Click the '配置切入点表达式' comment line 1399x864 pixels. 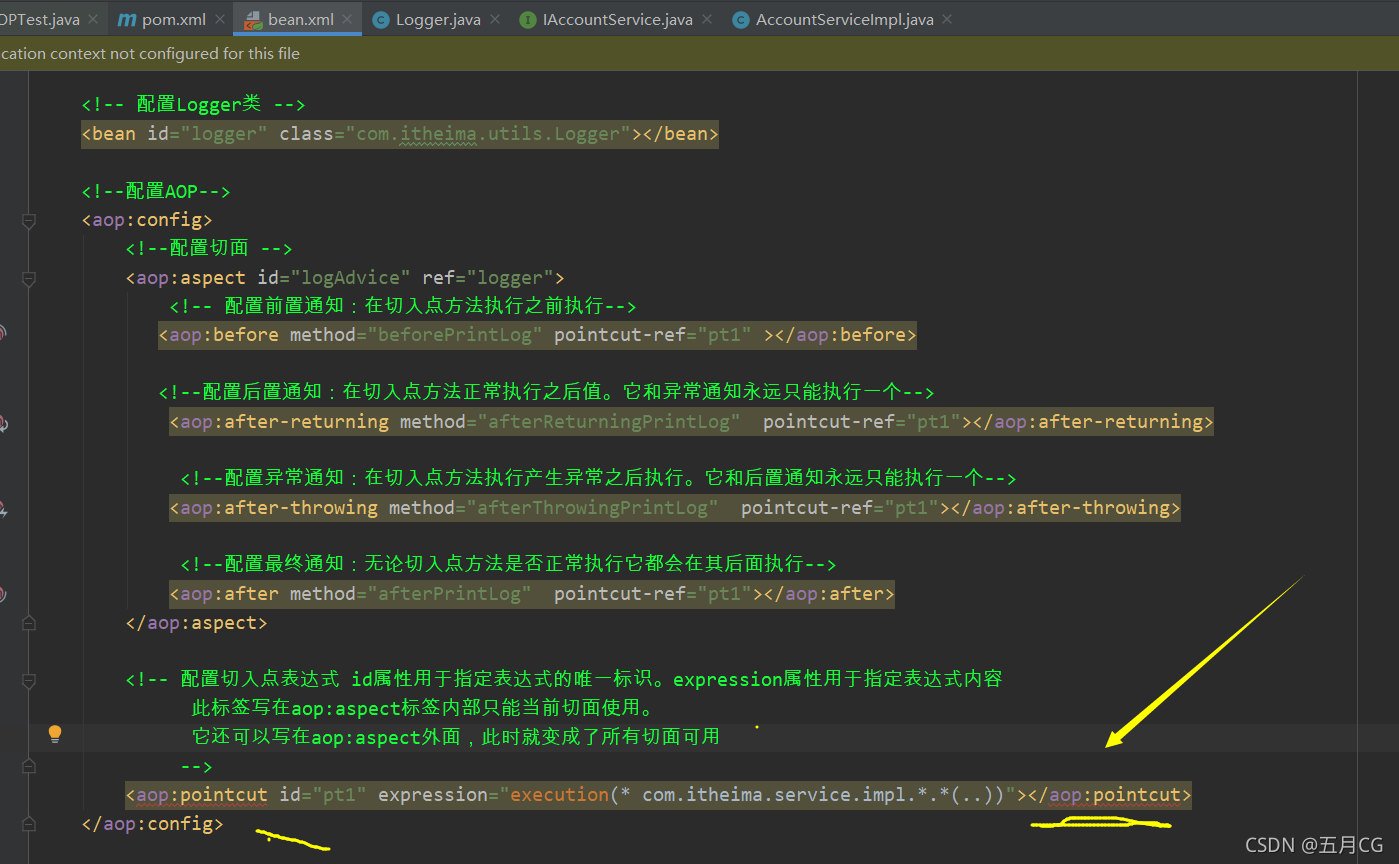coord(564,680)
